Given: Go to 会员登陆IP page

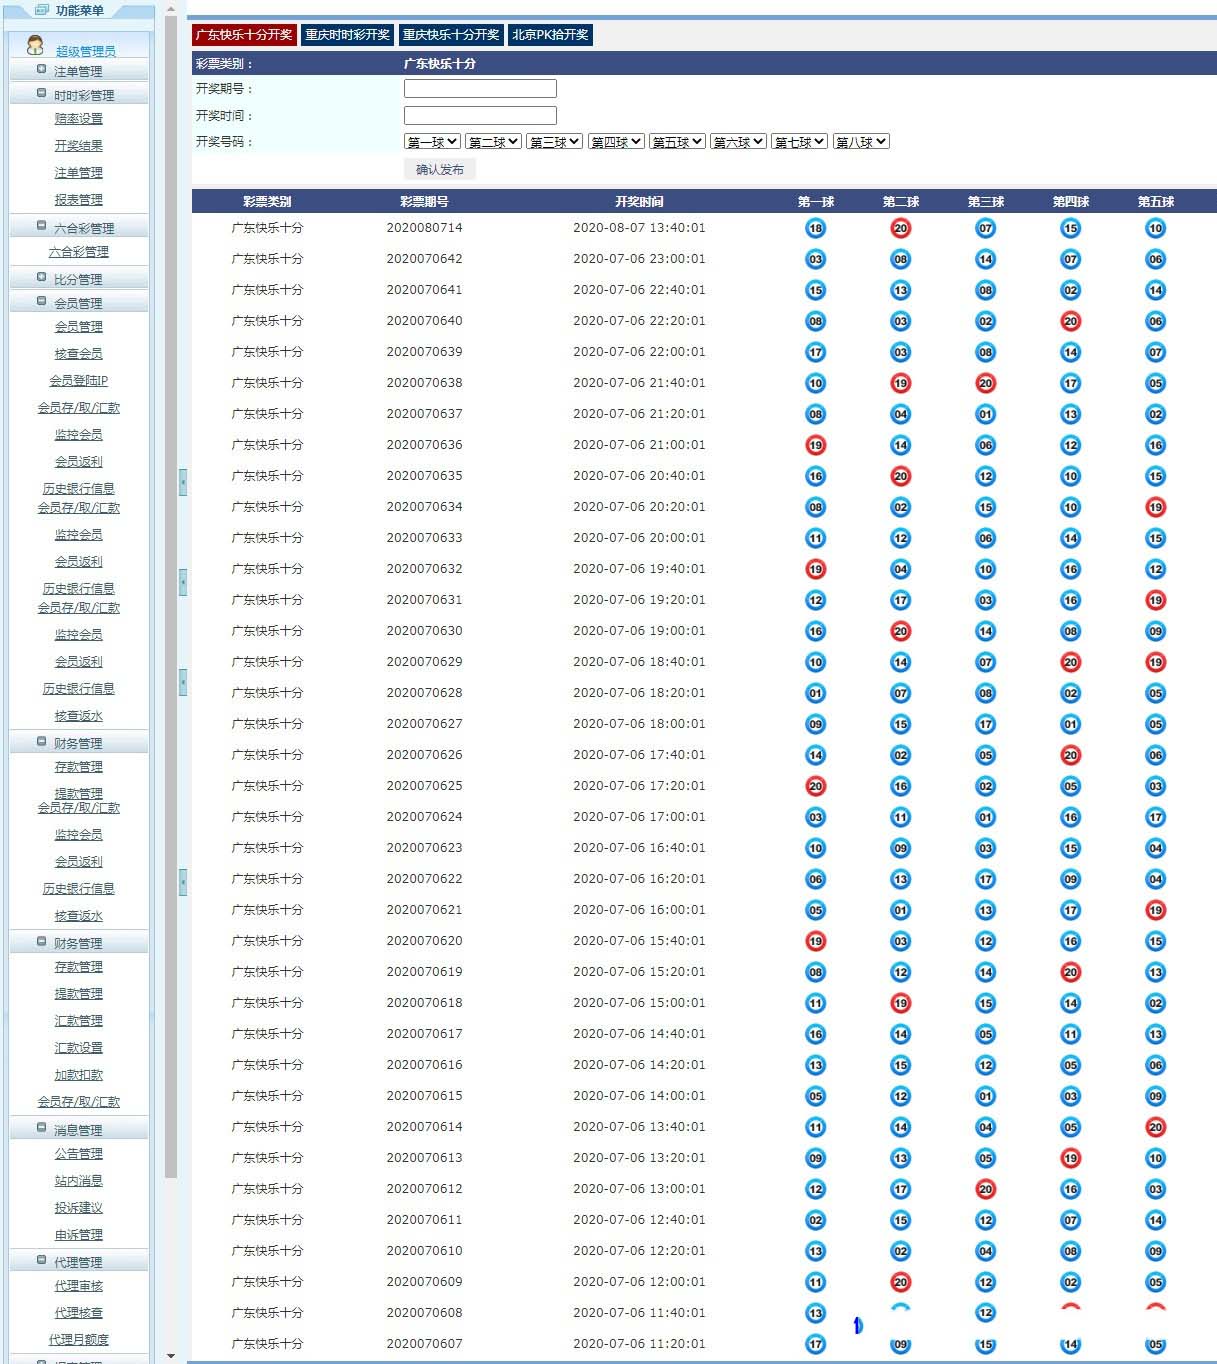Looking at the screenshot, I should [x=78, y=381].
